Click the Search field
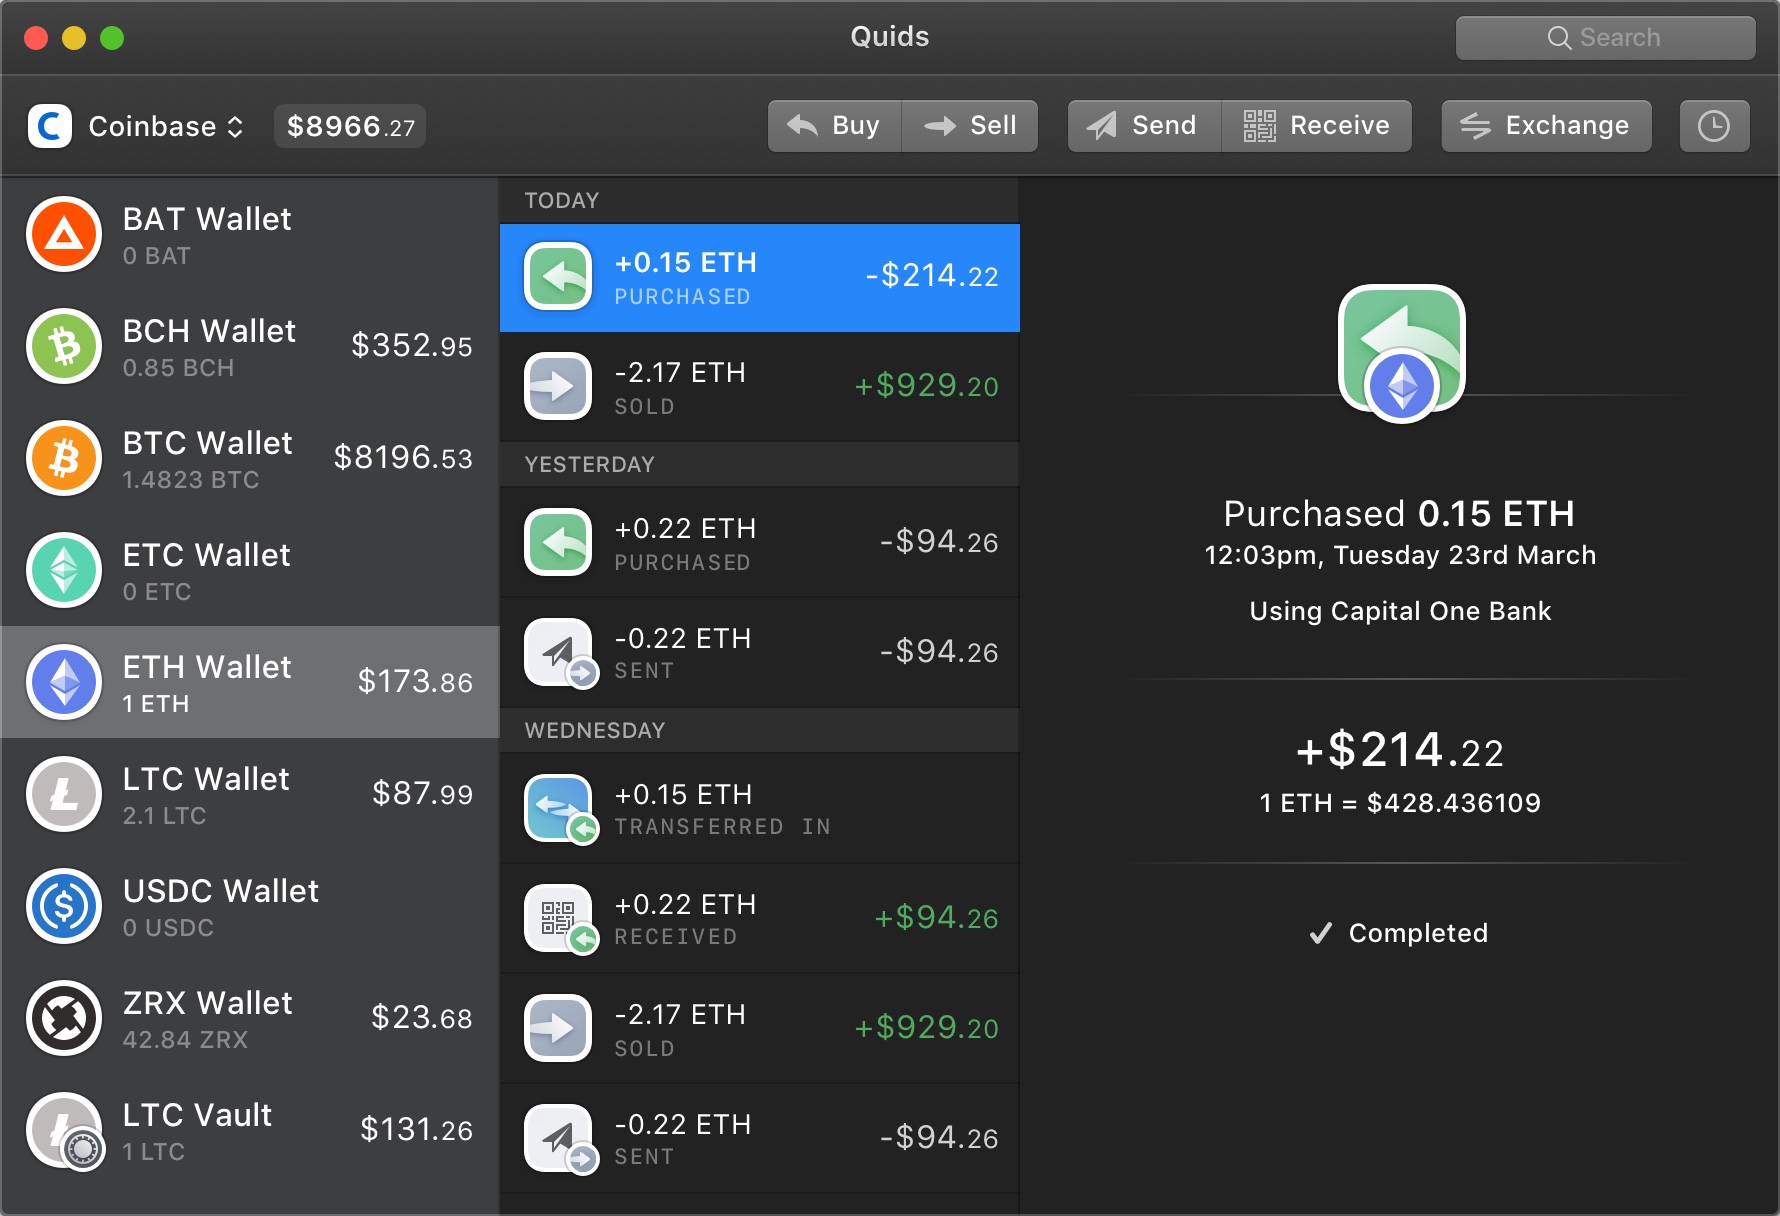1780x1216 pixels. pyautogui.click(x=1605, y=37)
